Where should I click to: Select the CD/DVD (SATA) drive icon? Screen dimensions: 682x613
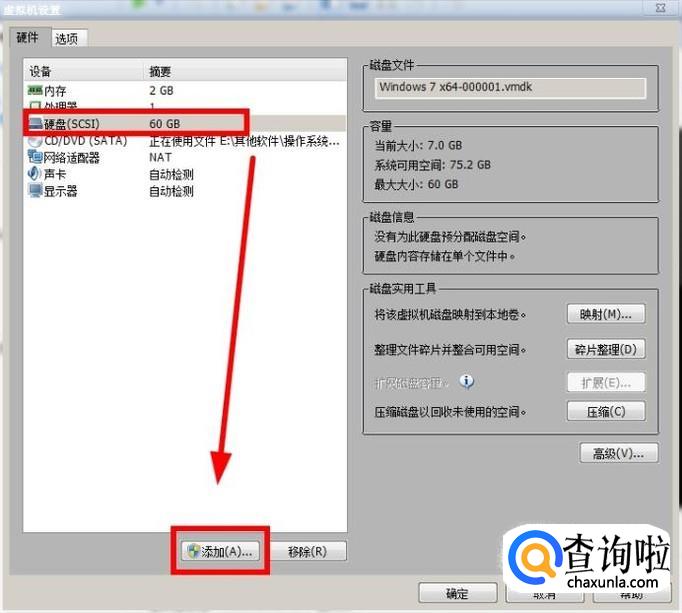point(36,141)
